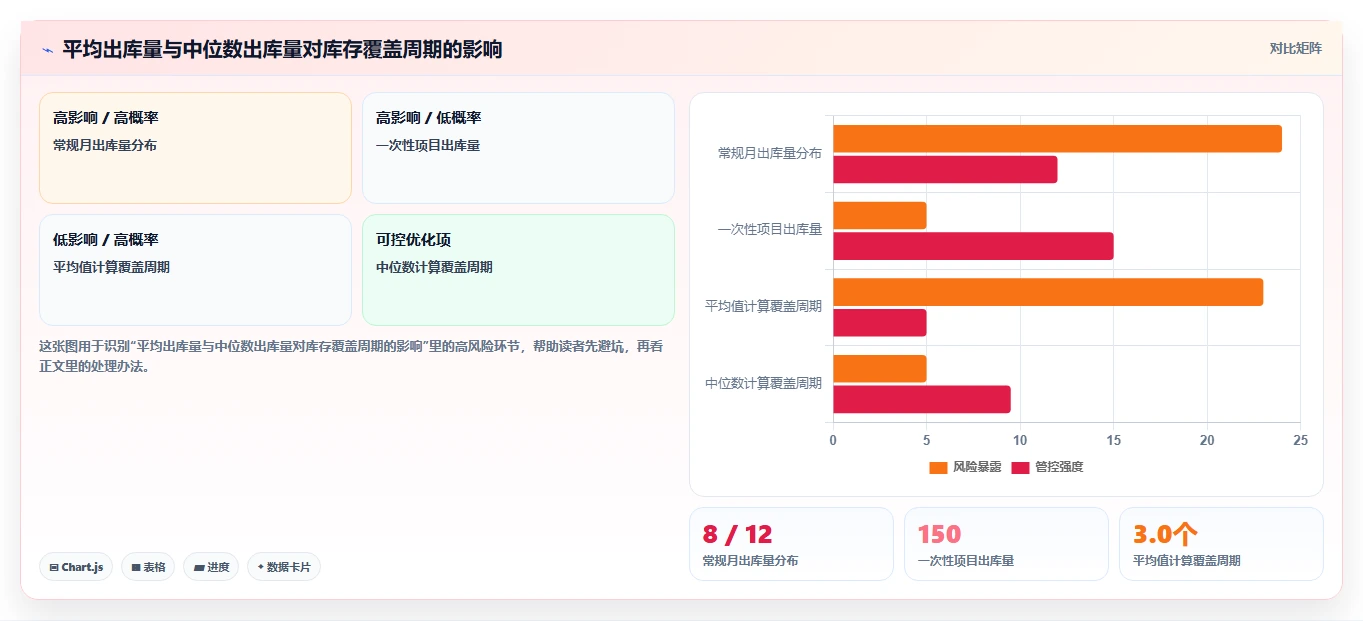Click 平均值计算覆盖周期 subtitle in 低影响 / 高概率 card
The height and width of the screenshot is (621, 1363).
pos(111,267)
